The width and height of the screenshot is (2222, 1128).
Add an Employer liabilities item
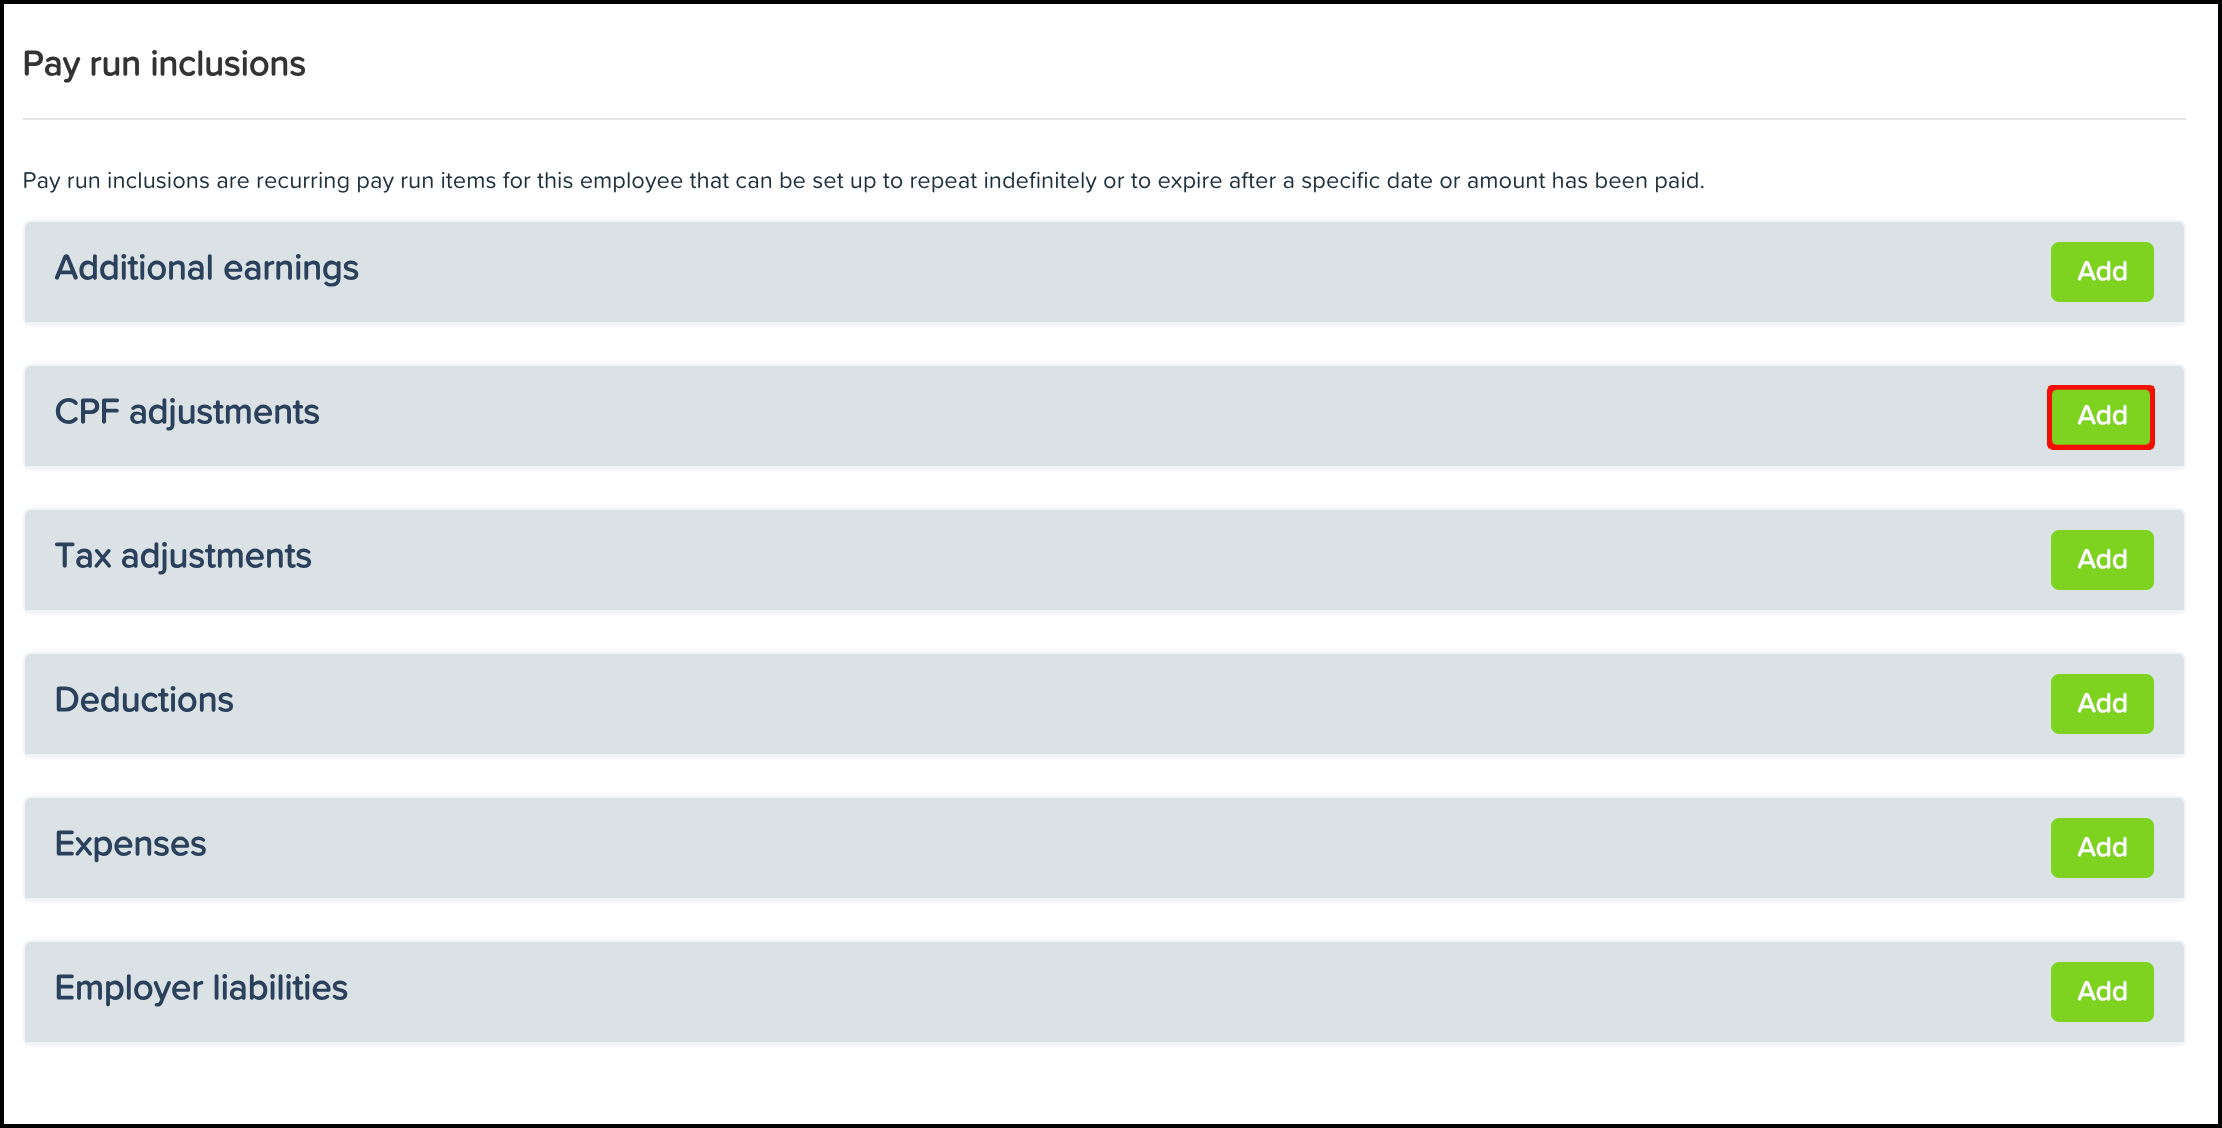click(x=2101, y=992)
